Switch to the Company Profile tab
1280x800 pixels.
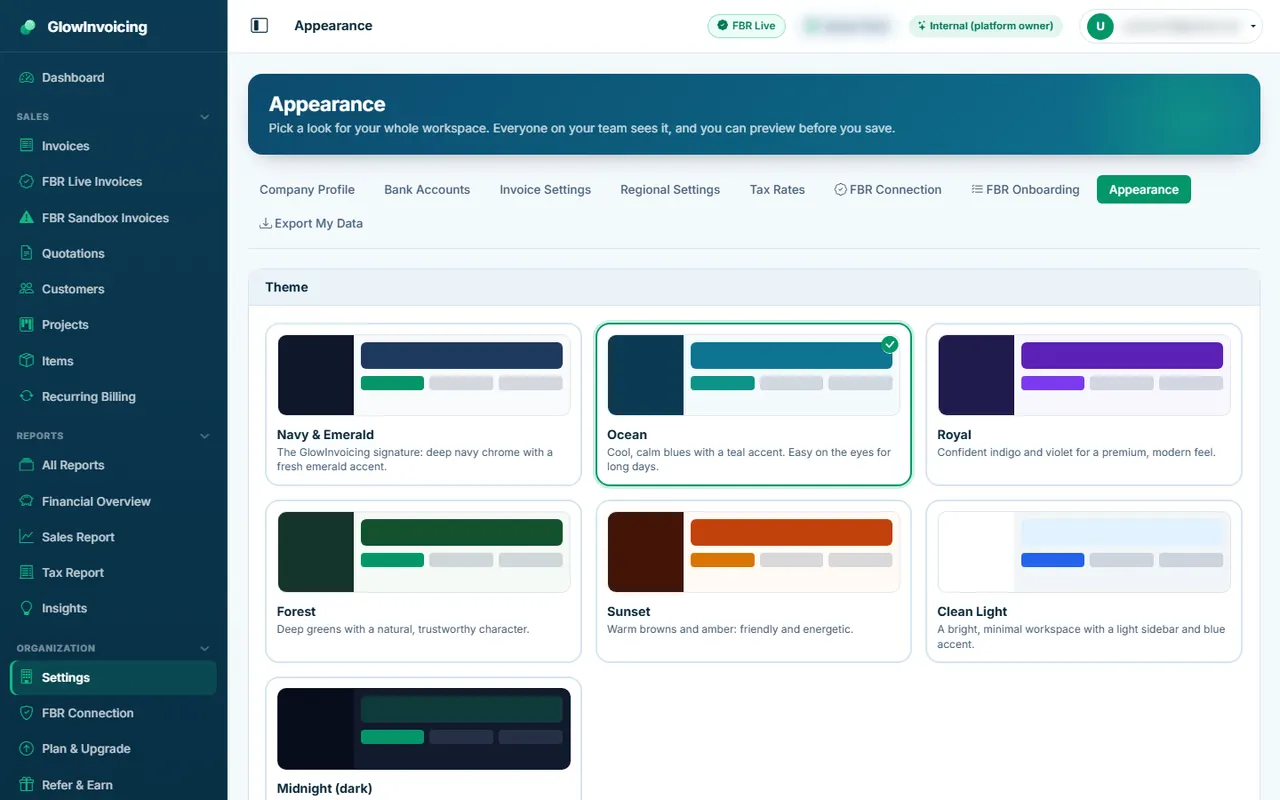point(307,190)
